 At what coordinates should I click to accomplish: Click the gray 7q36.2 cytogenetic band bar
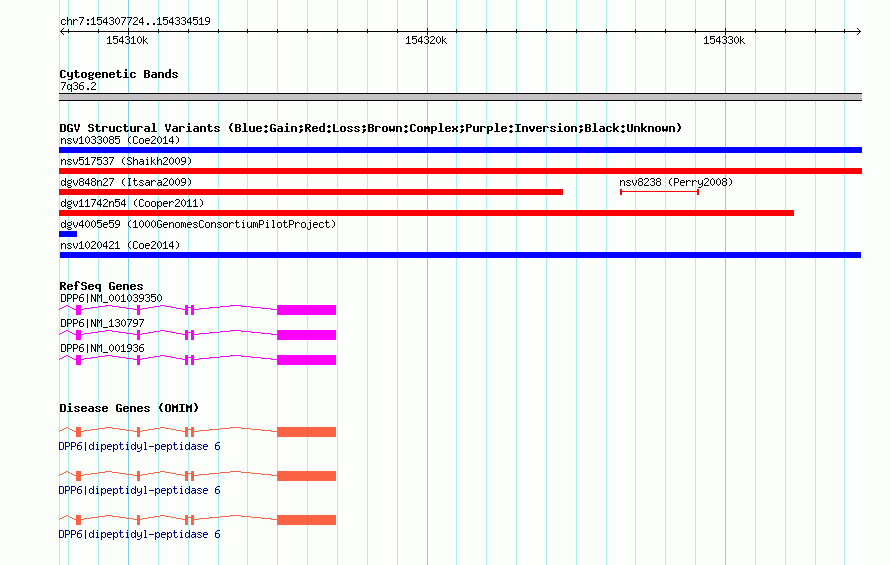click(x=460, y=97)
